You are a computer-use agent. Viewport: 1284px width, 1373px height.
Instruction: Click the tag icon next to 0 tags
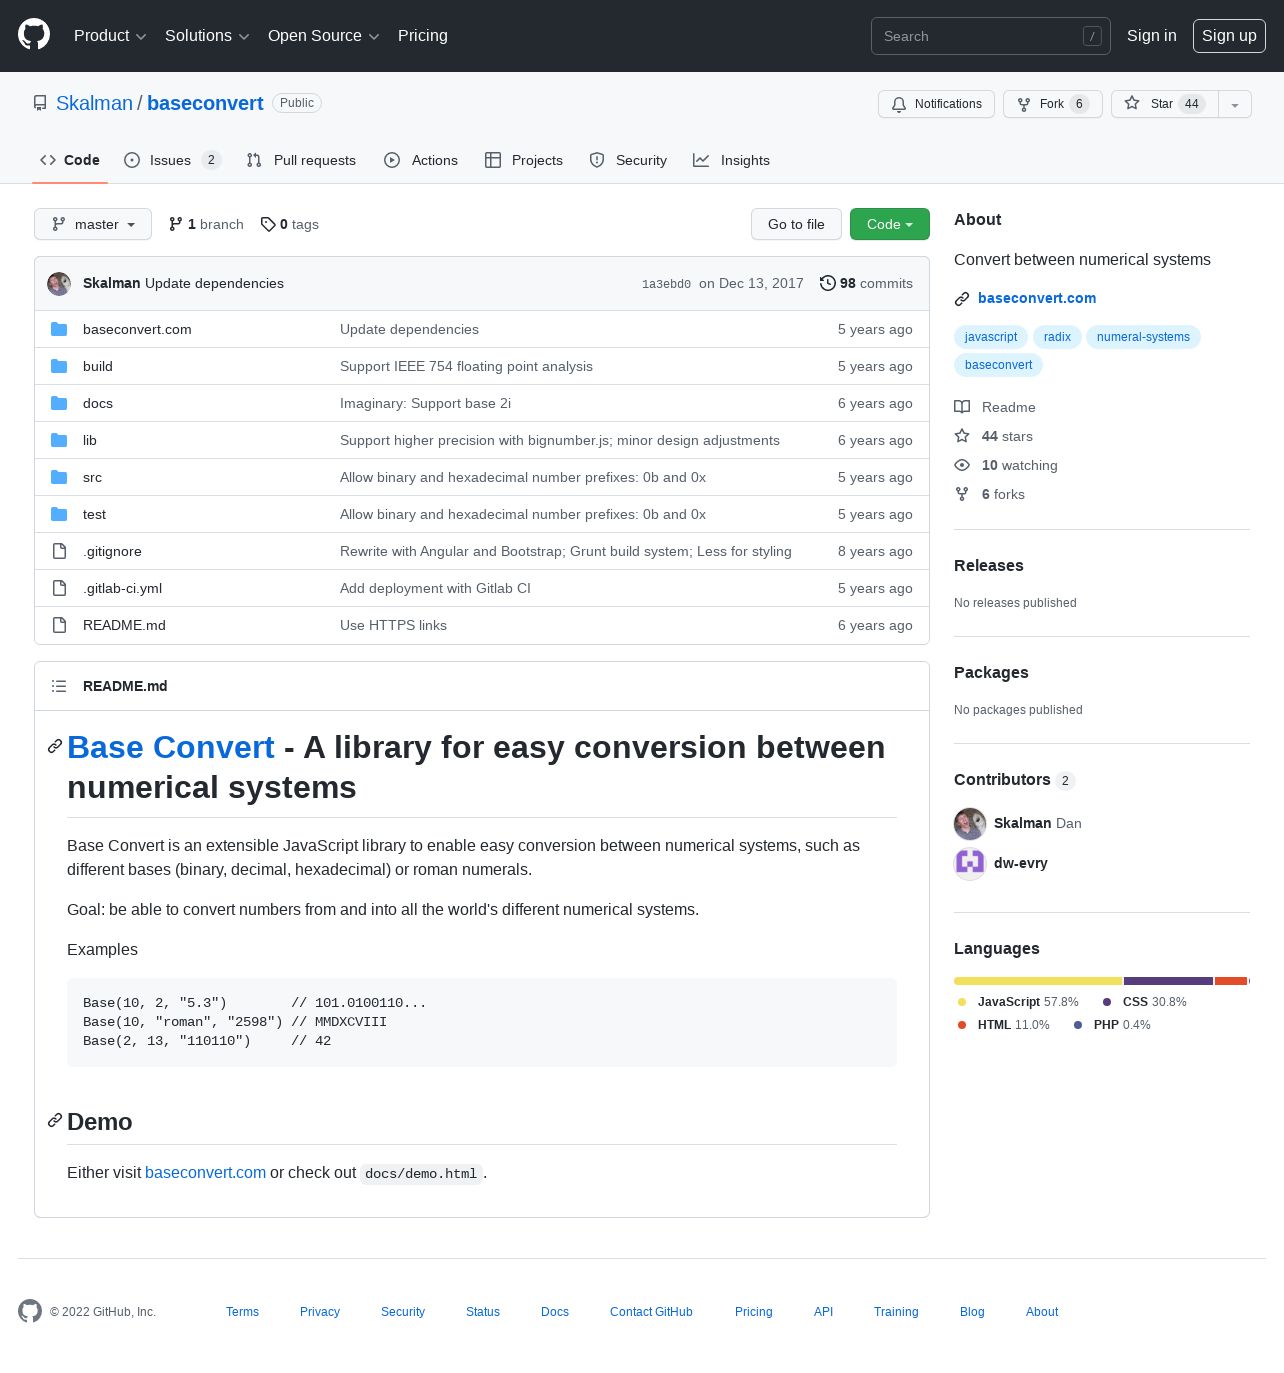point(268,224)
